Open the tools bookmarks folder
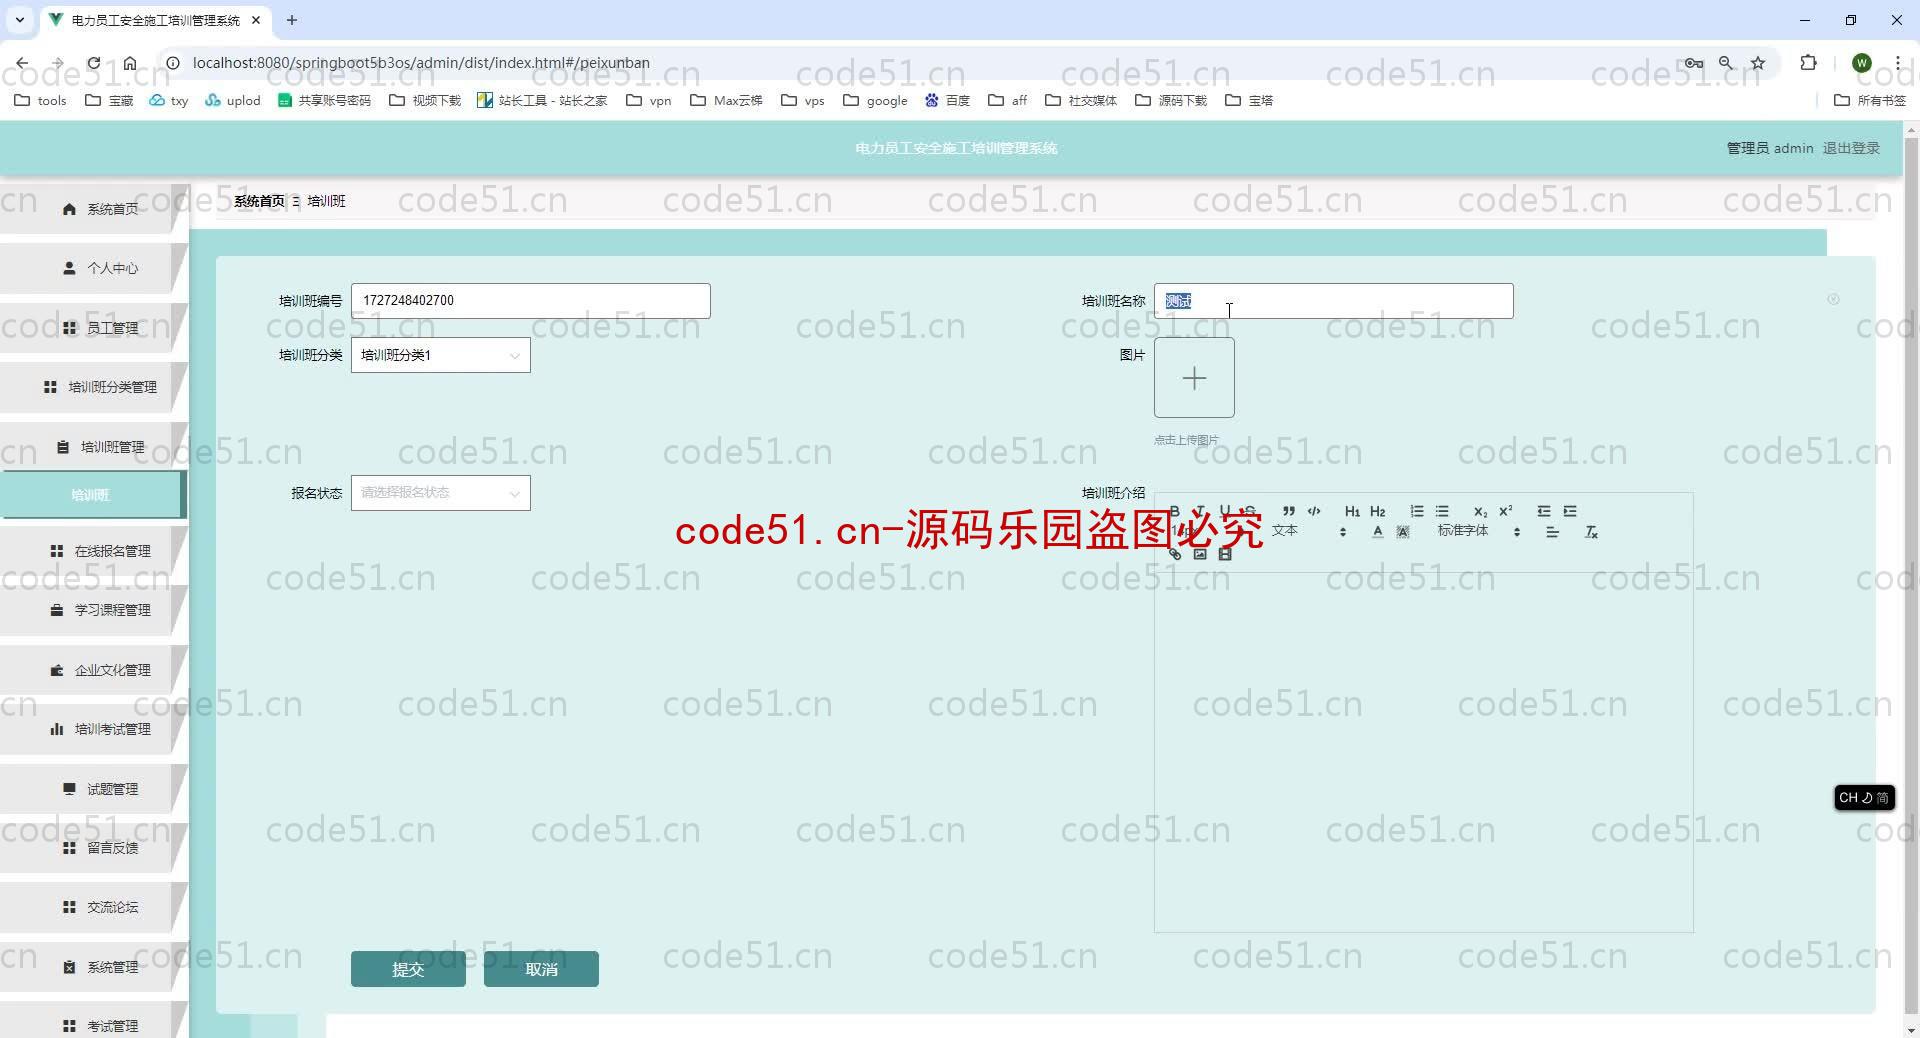 click(40, 100)
